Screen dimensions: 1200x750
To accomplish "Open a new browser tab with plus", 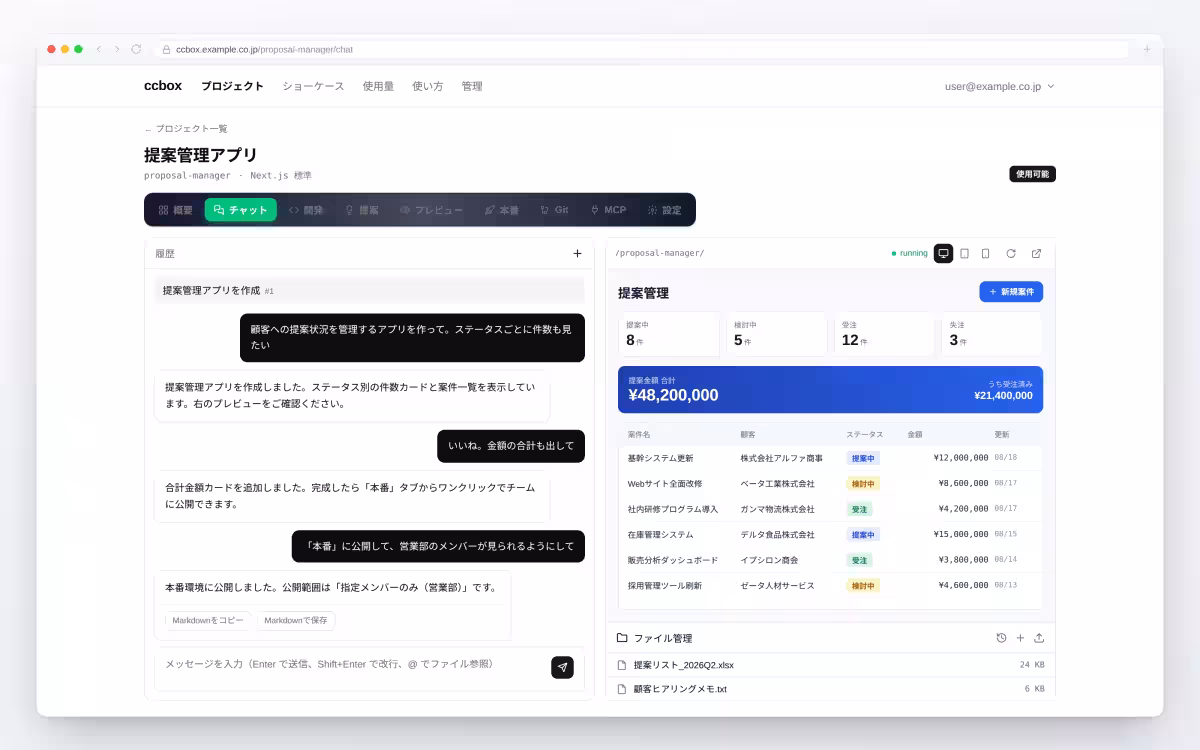I will coord(1147,49).
